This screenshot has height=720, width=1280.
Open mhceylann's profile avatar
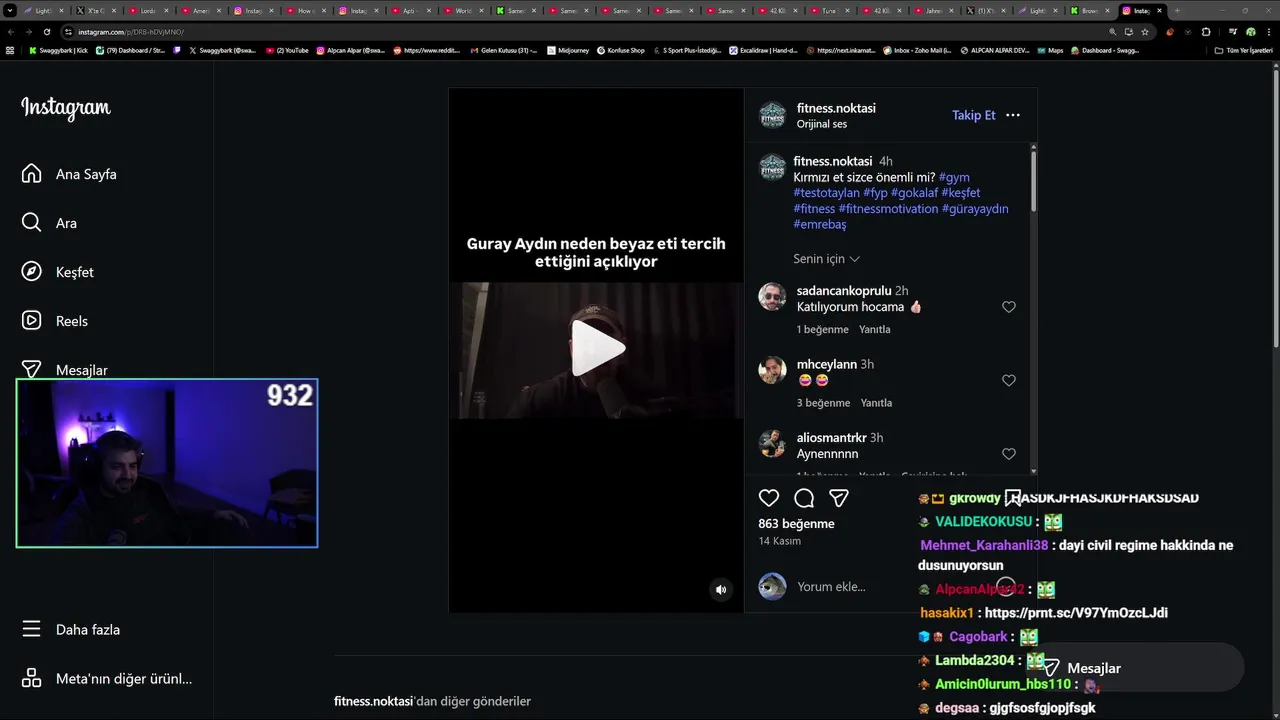point(772,370)
